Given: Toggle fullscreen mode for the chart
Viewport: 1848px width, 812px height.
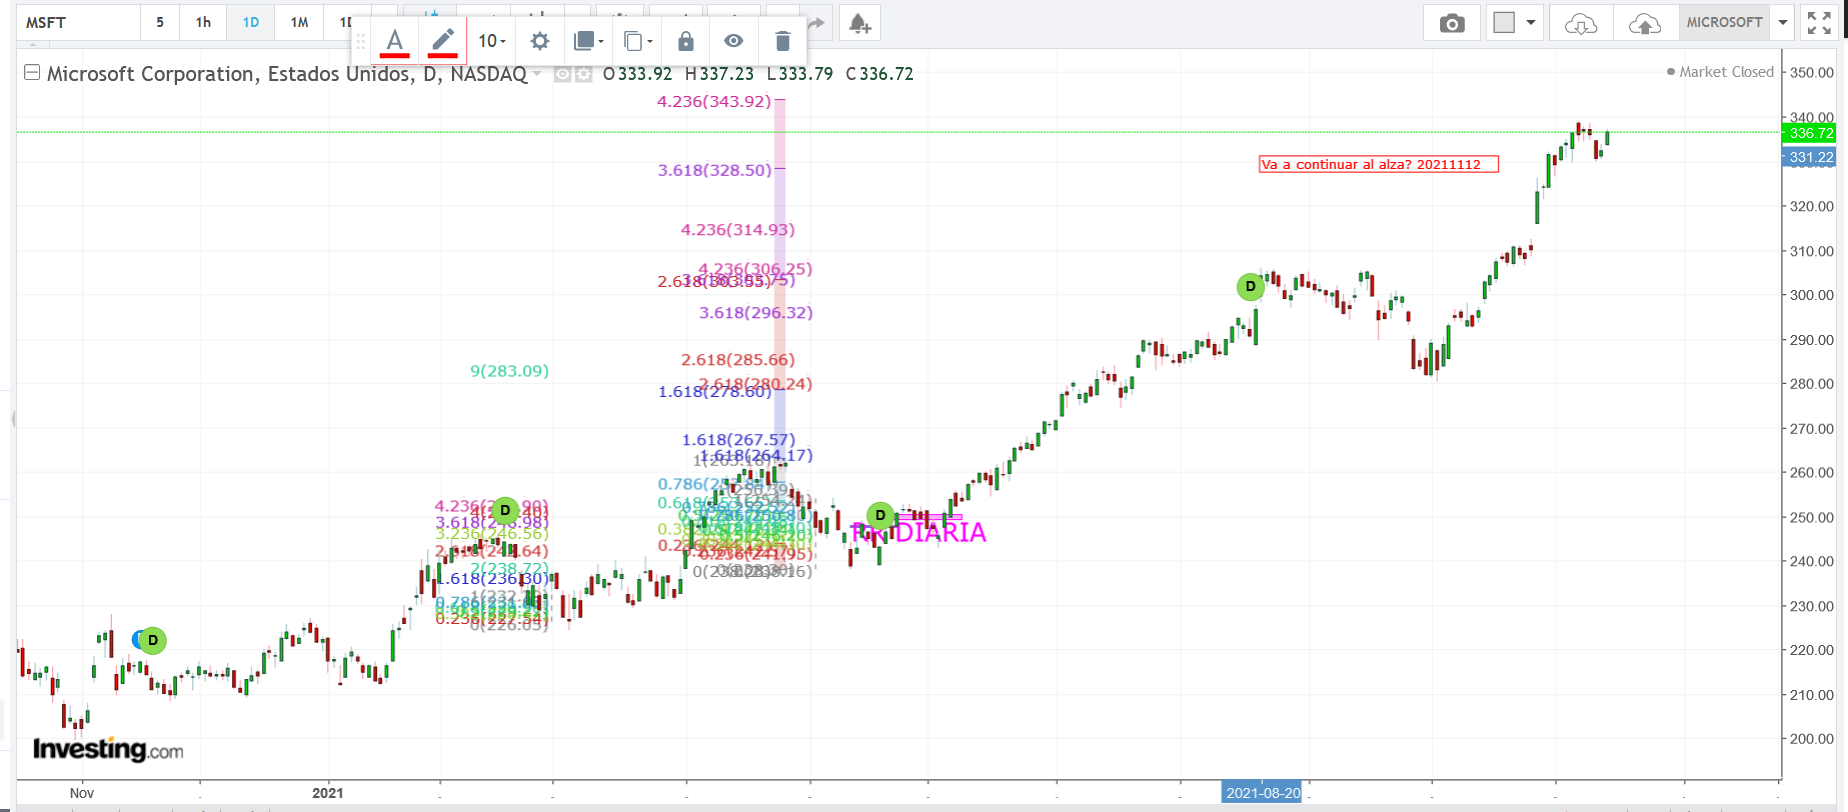Looking at the screenshot, I should pyautogui.click(x=1819, y=23).
